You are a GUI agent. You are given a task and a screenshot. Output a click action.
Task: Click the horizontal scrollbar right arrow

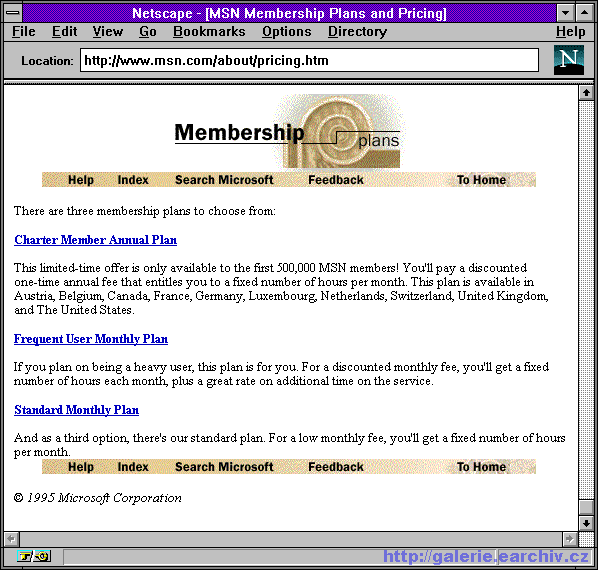coord(570,539)
